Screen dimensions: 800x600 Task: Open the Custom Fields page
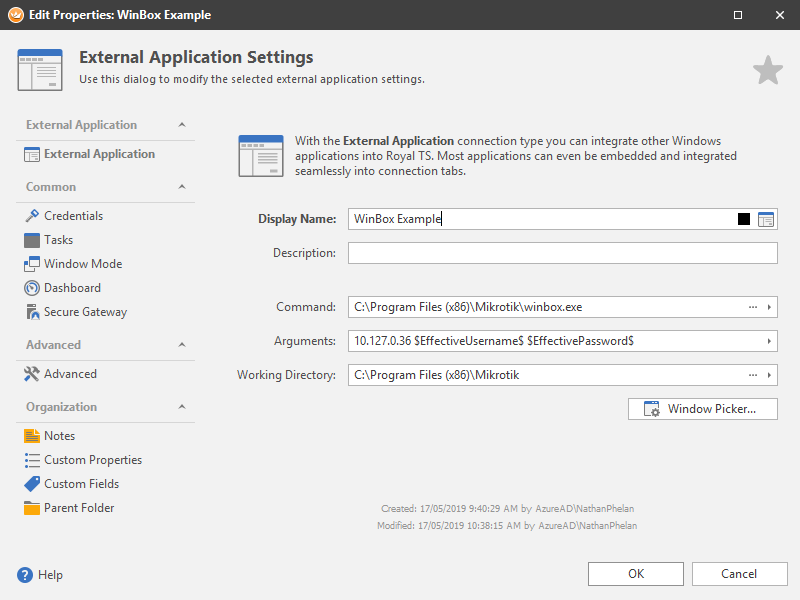(x=81, y=484)
